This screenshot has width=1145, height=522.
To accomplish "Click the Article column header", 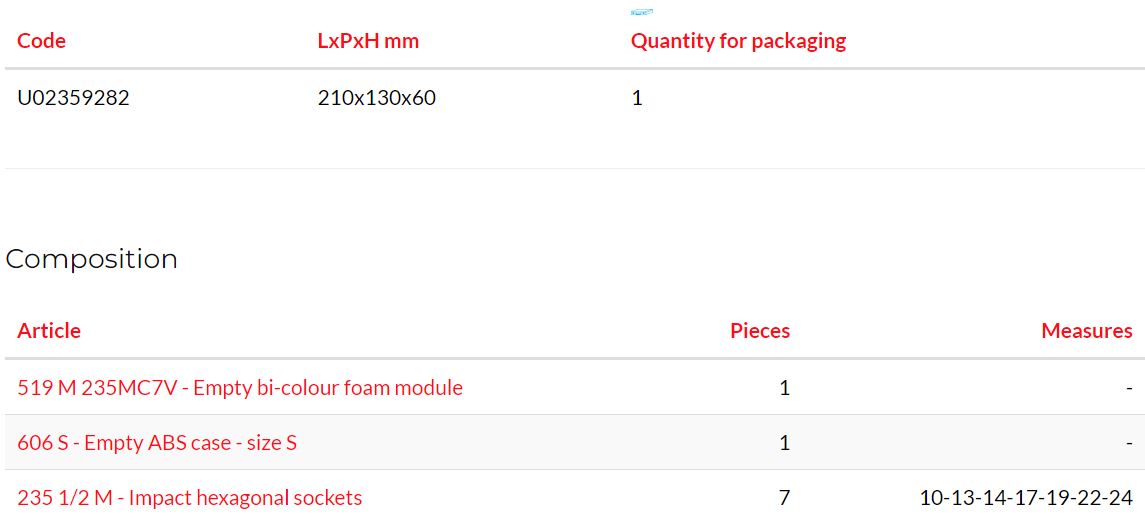I will tap(49, 331).
